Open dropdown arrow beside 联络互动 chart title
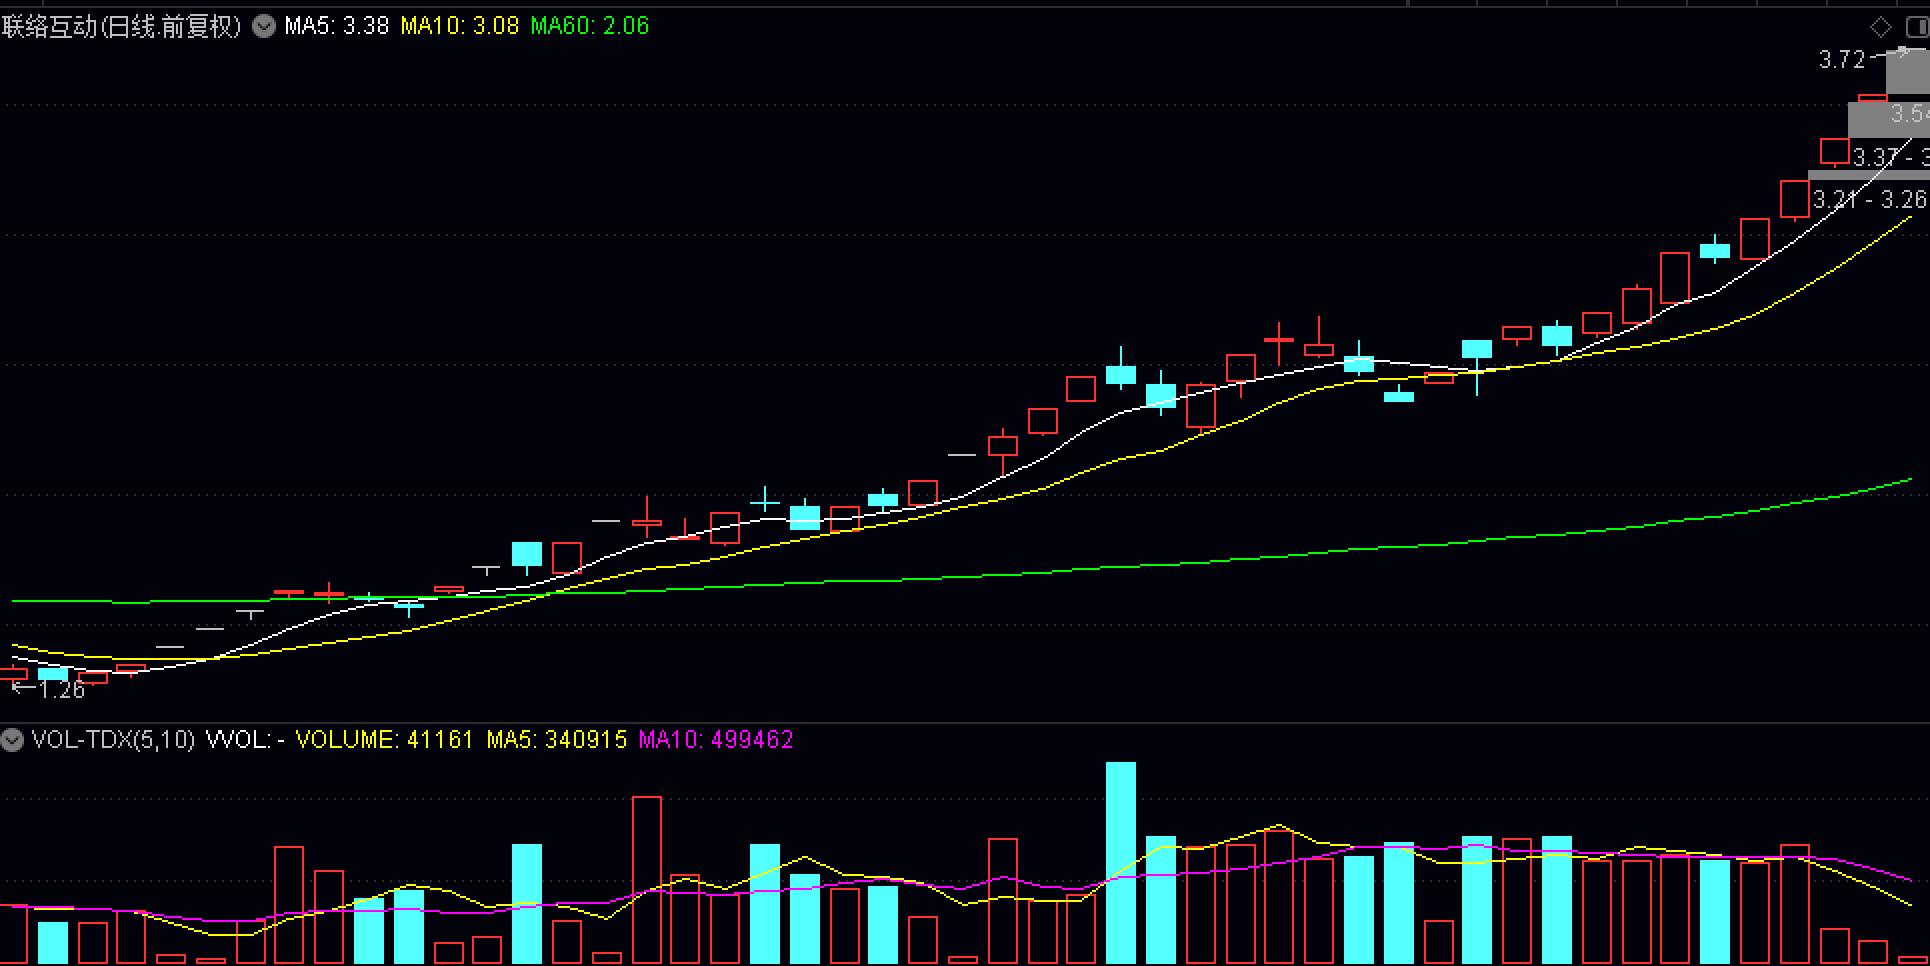 (264, 26)
